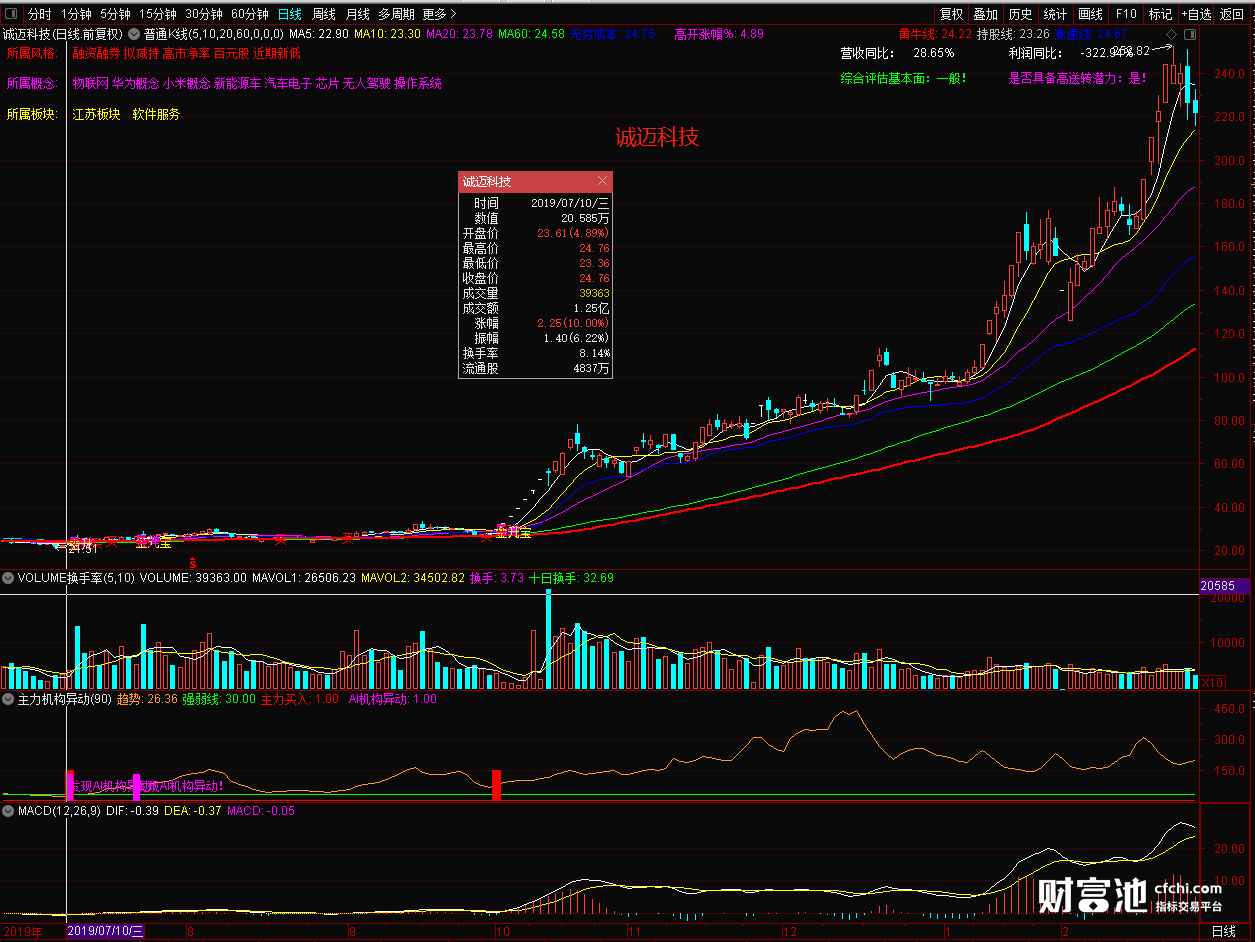
Task: Toggle the left sidebar panel icon
Action: [x=11, y=14]
